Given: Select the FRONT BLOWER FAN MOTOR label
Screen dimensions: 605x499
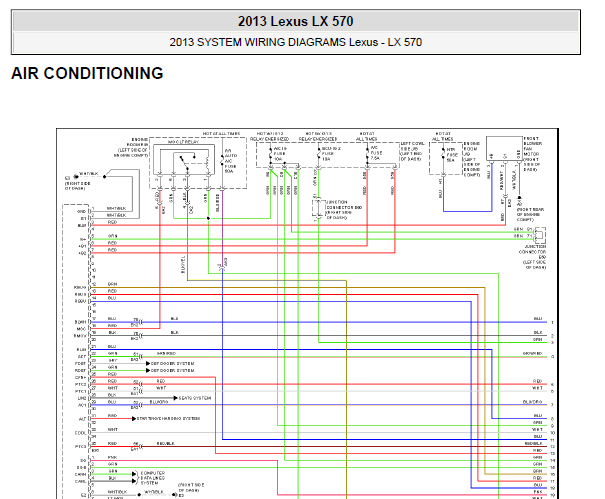Looking at the screenshot, I should 532,154.
